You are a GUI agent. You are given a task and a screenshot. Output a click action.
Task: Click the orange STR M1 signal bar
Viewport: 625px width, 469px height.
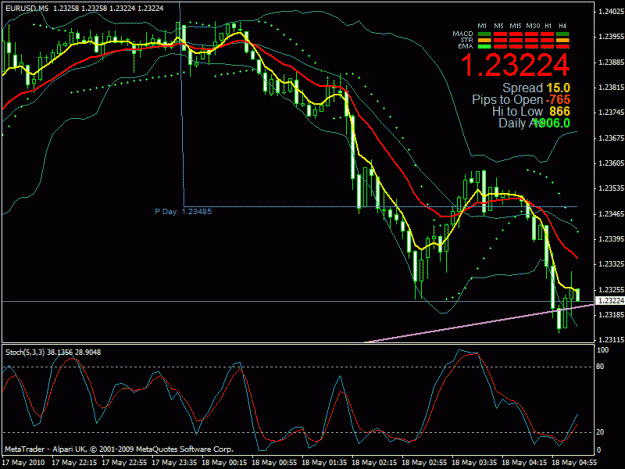[484, 40]
